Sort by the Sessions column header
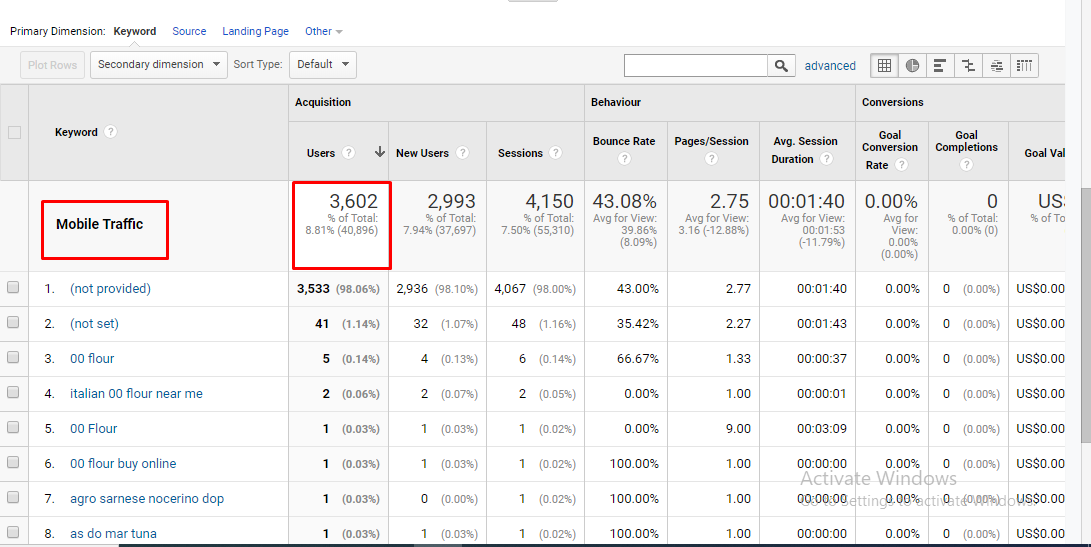Image resolution: width=1091 pixels, height=547 pixels. [520, 153]
